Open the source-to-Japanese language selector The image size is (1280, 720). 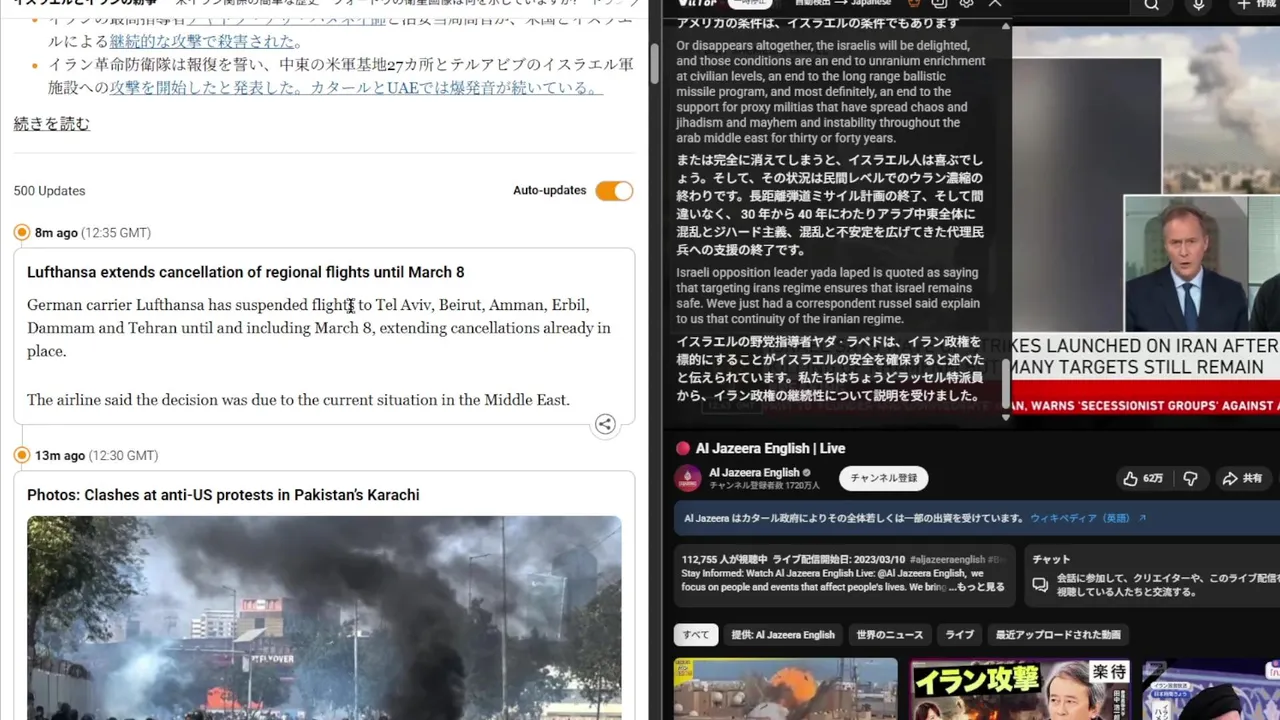click(842, 3)
